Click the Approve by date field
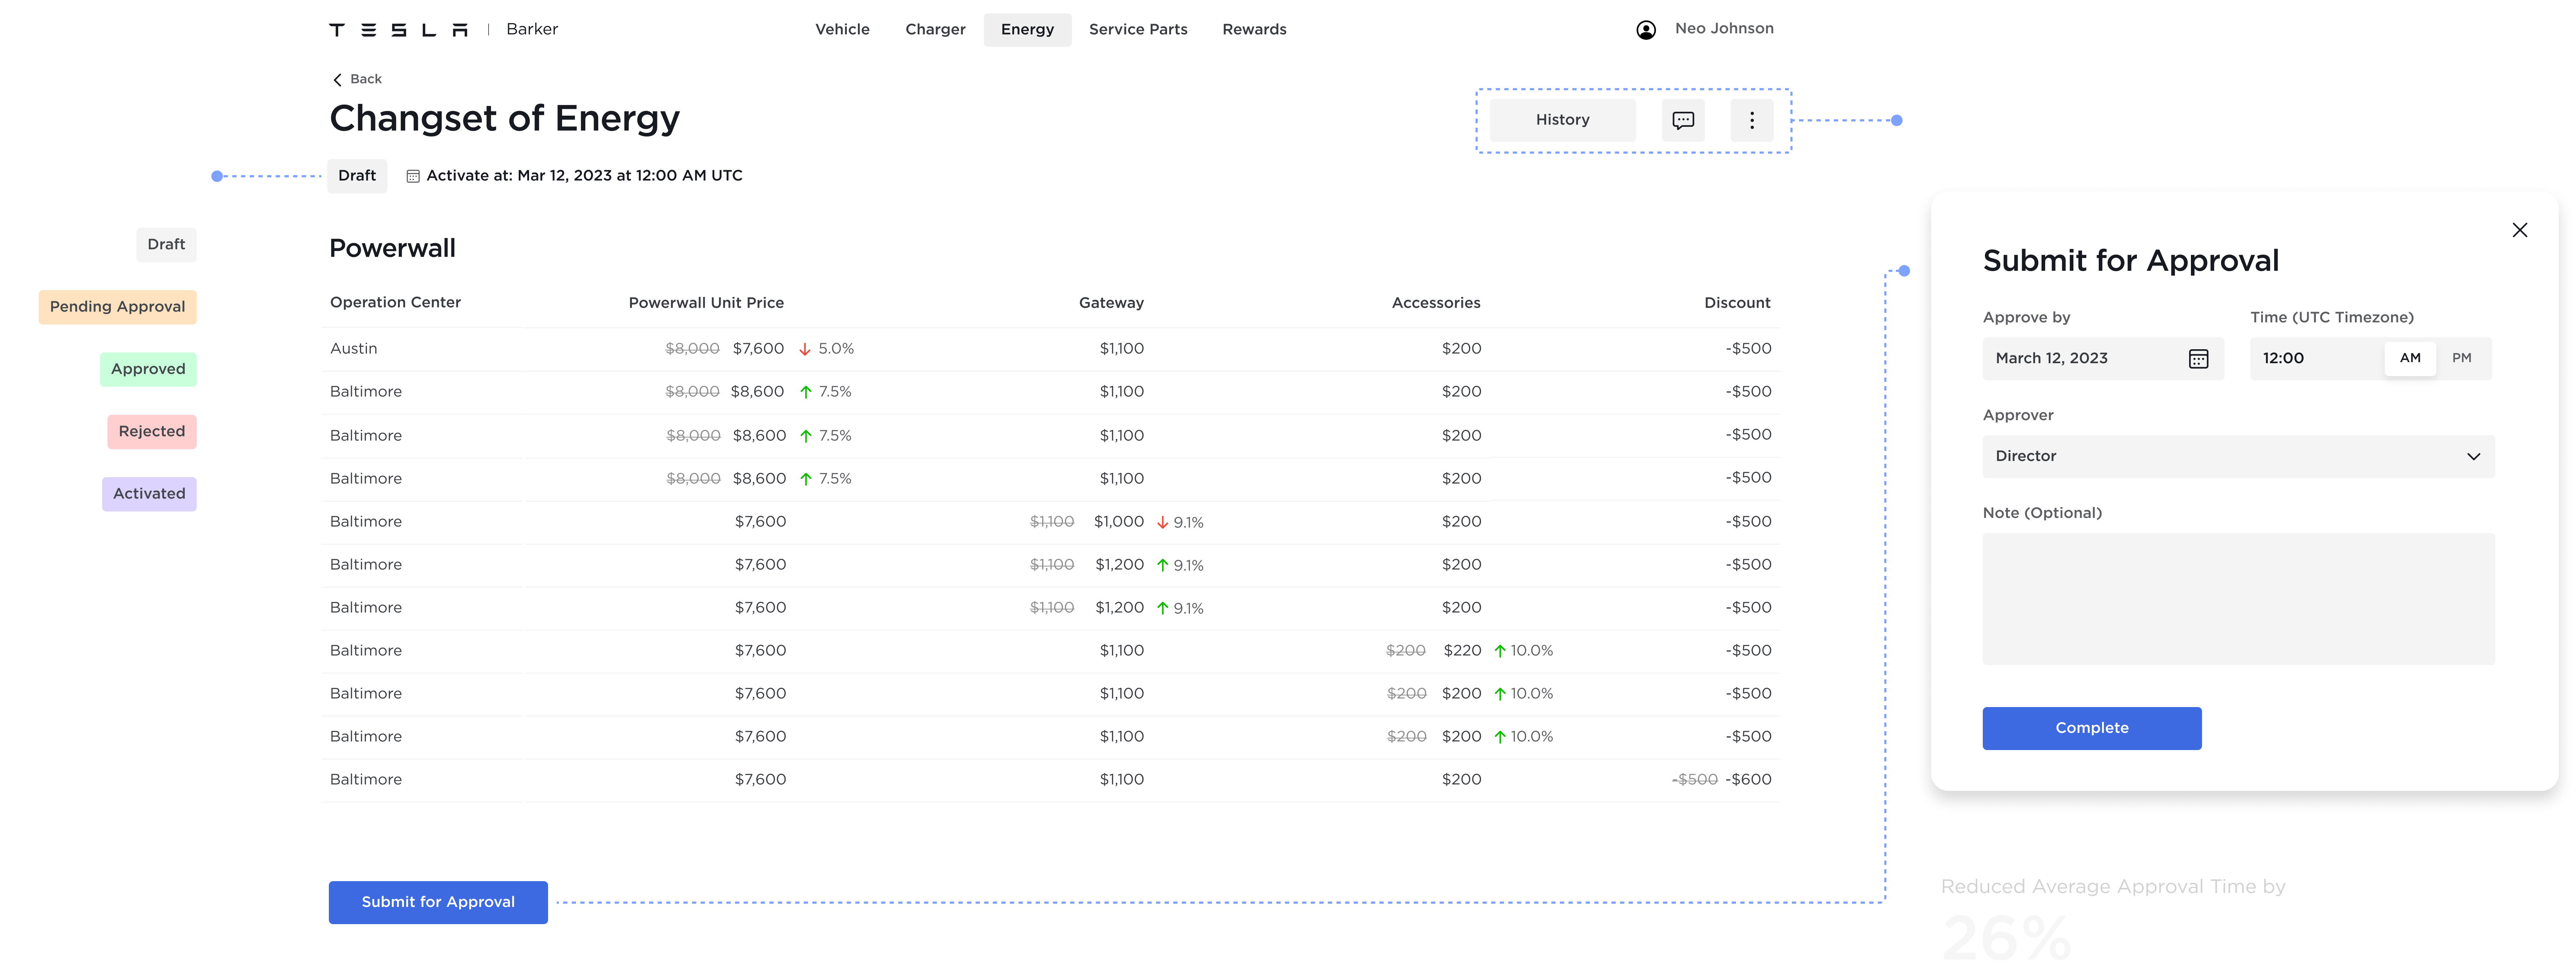 [2103, 359]
